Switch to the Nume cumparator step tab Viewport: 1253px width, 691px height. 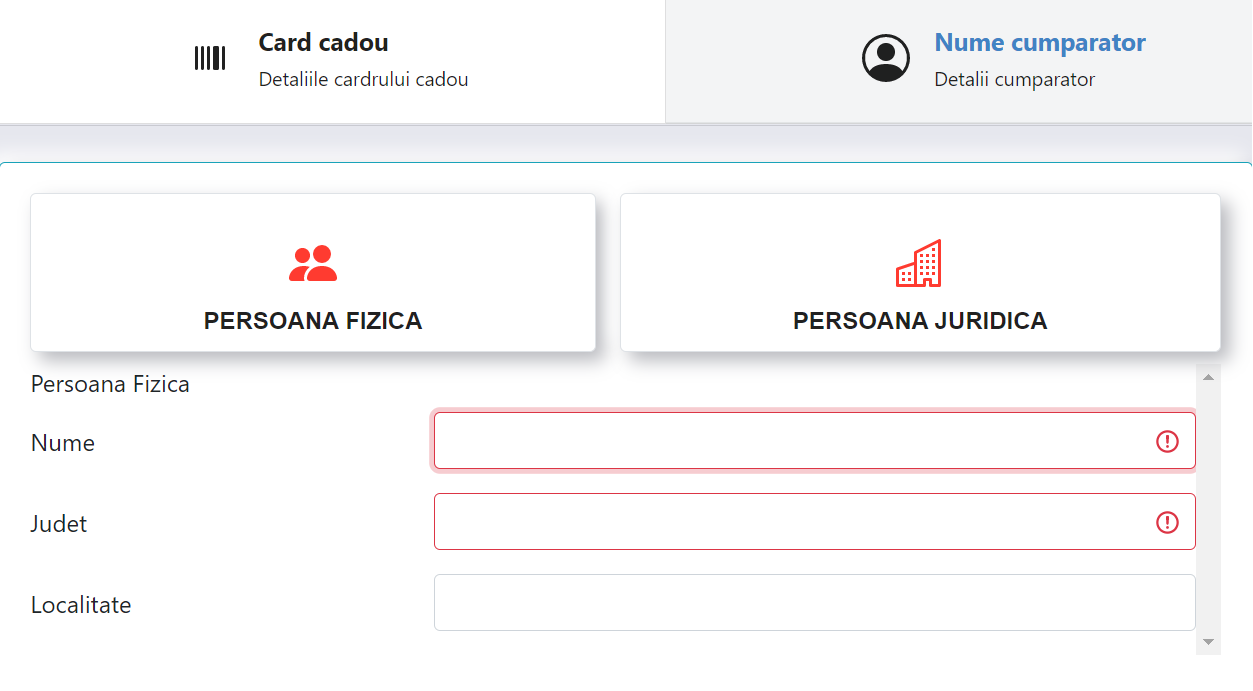coord(959,61)
